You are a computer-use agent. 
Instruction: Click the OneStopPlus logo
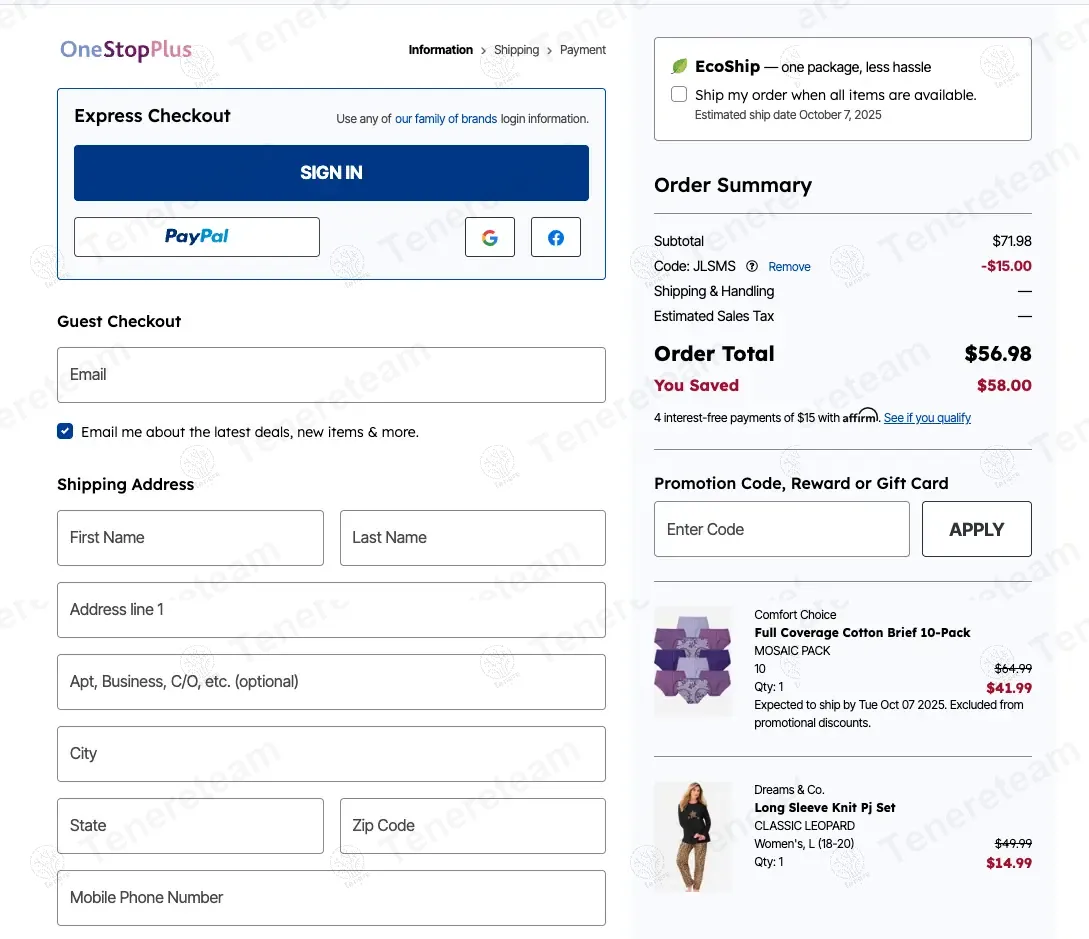(x=126, y=50)
